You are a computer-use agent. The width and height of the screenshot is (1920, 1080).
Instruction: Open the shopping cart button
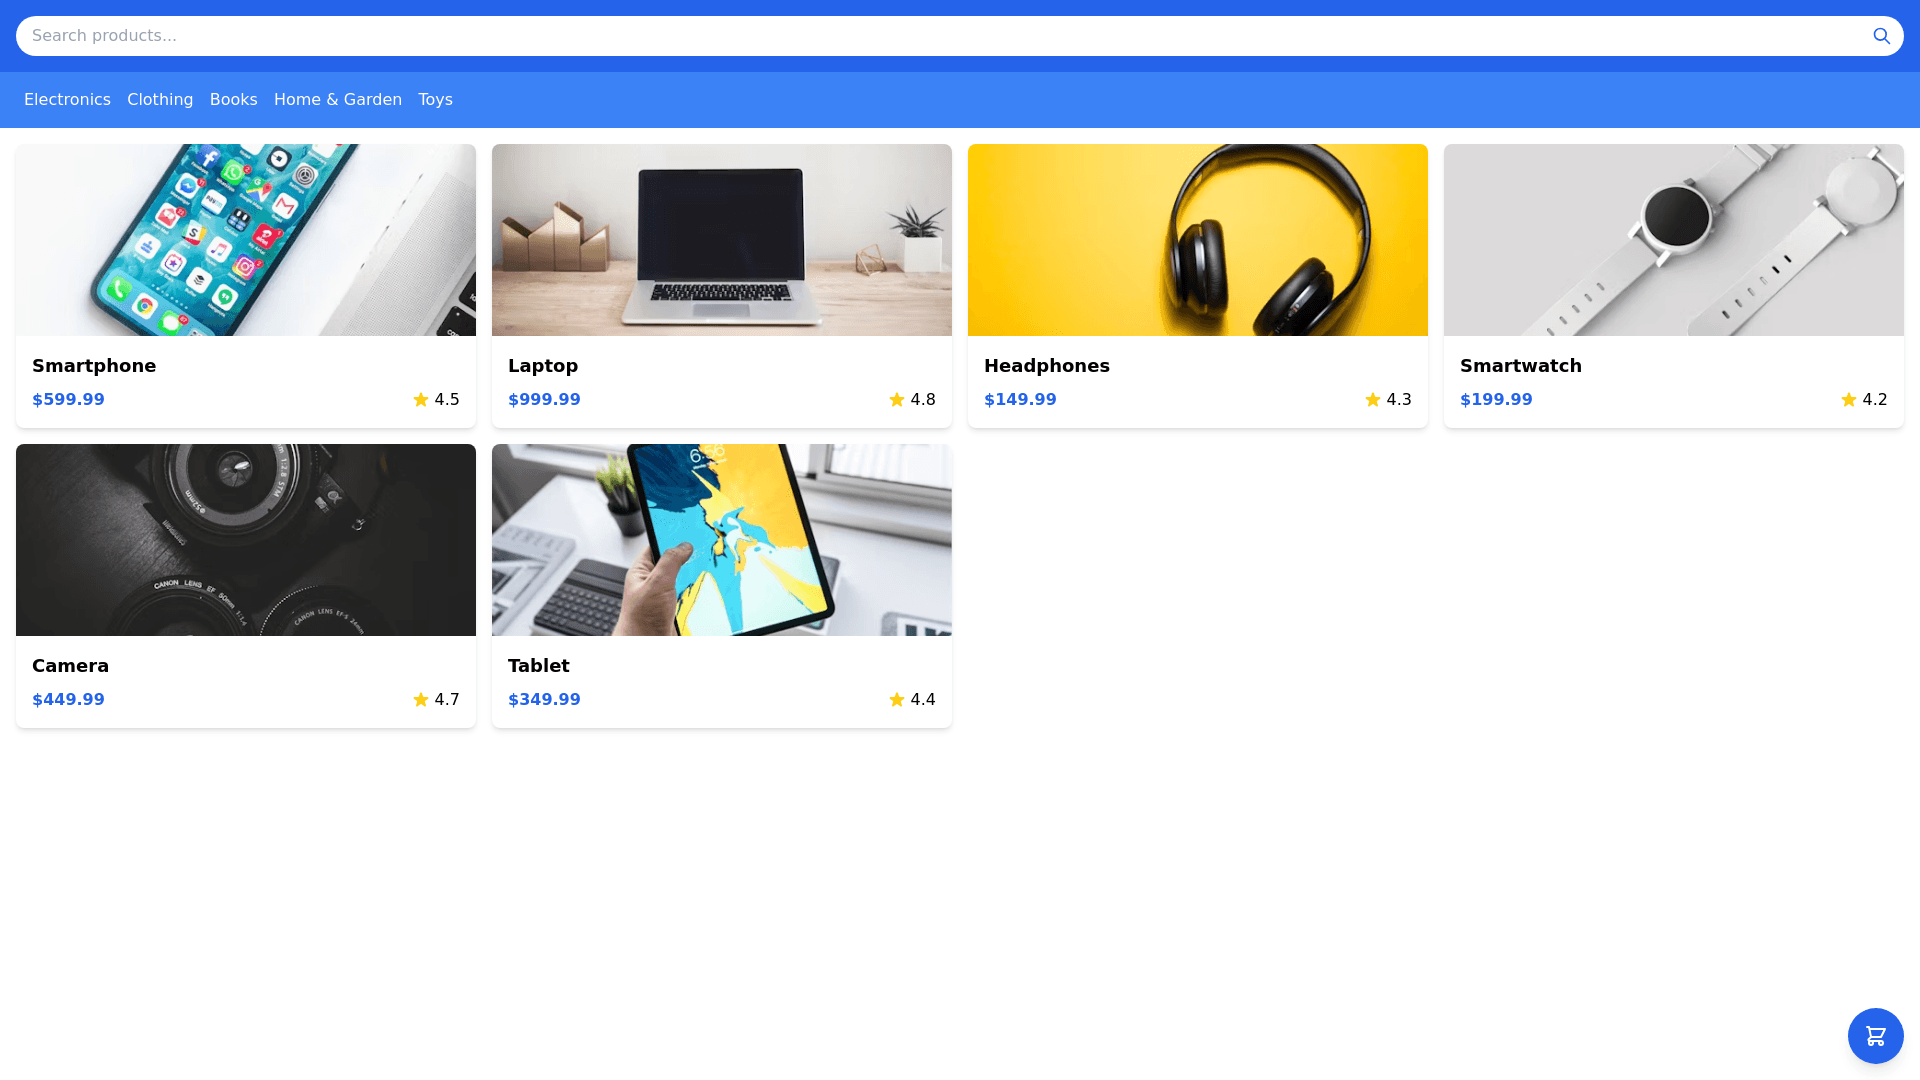click(1875, 1035)
